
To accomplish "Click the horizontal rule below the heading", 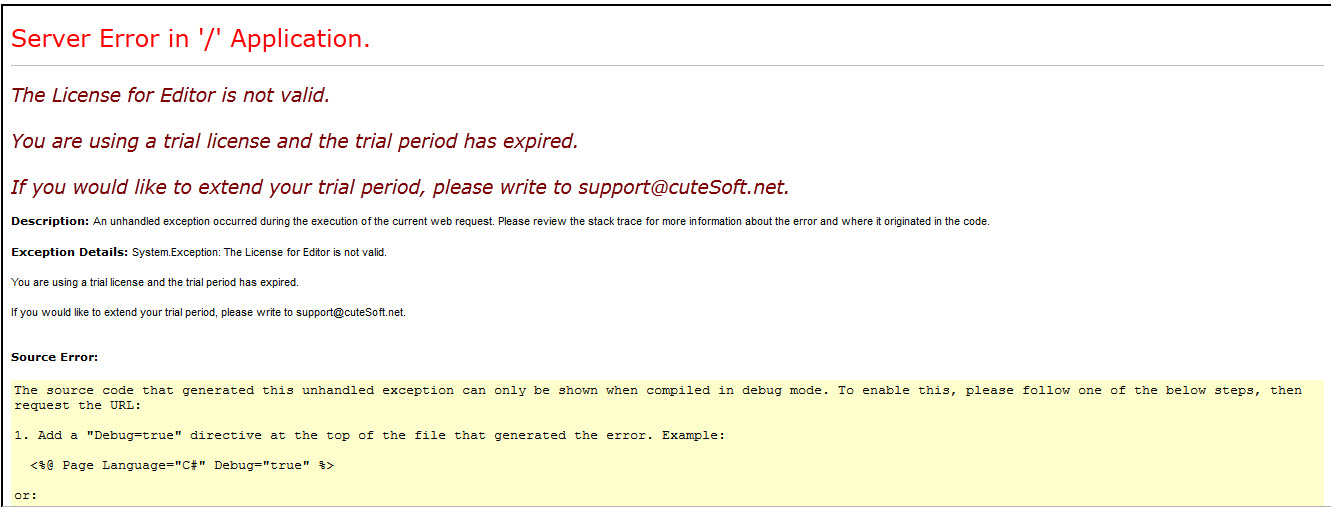I will [667, 66].
